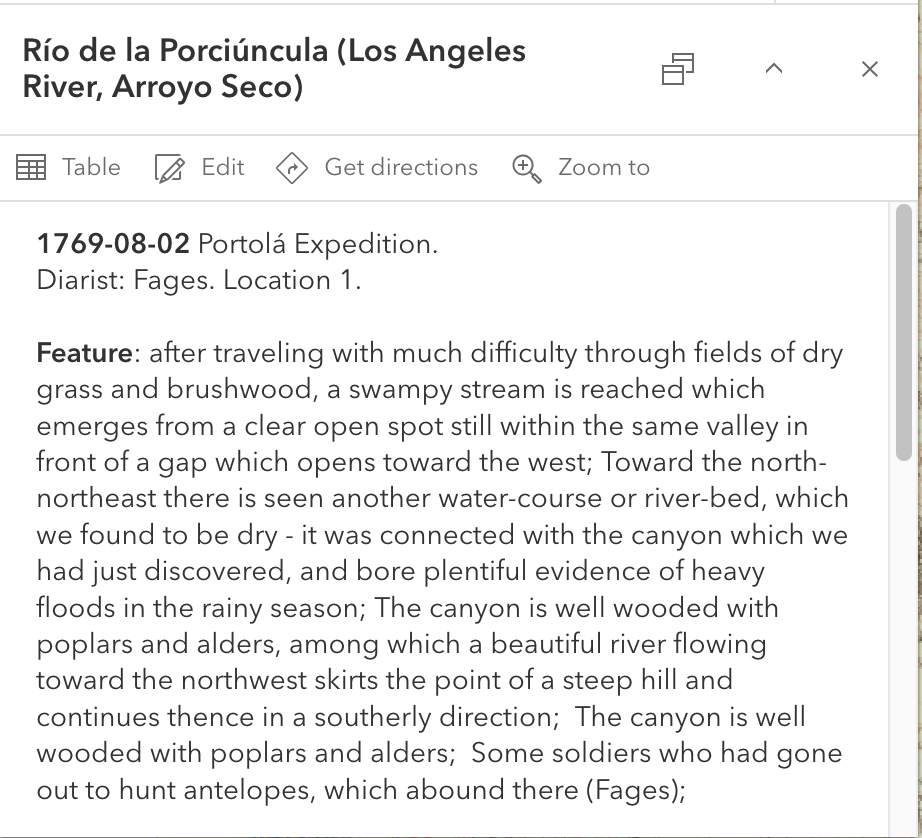Click the Get directions diamond icon
922x838 pixels.
click(291, 168)
